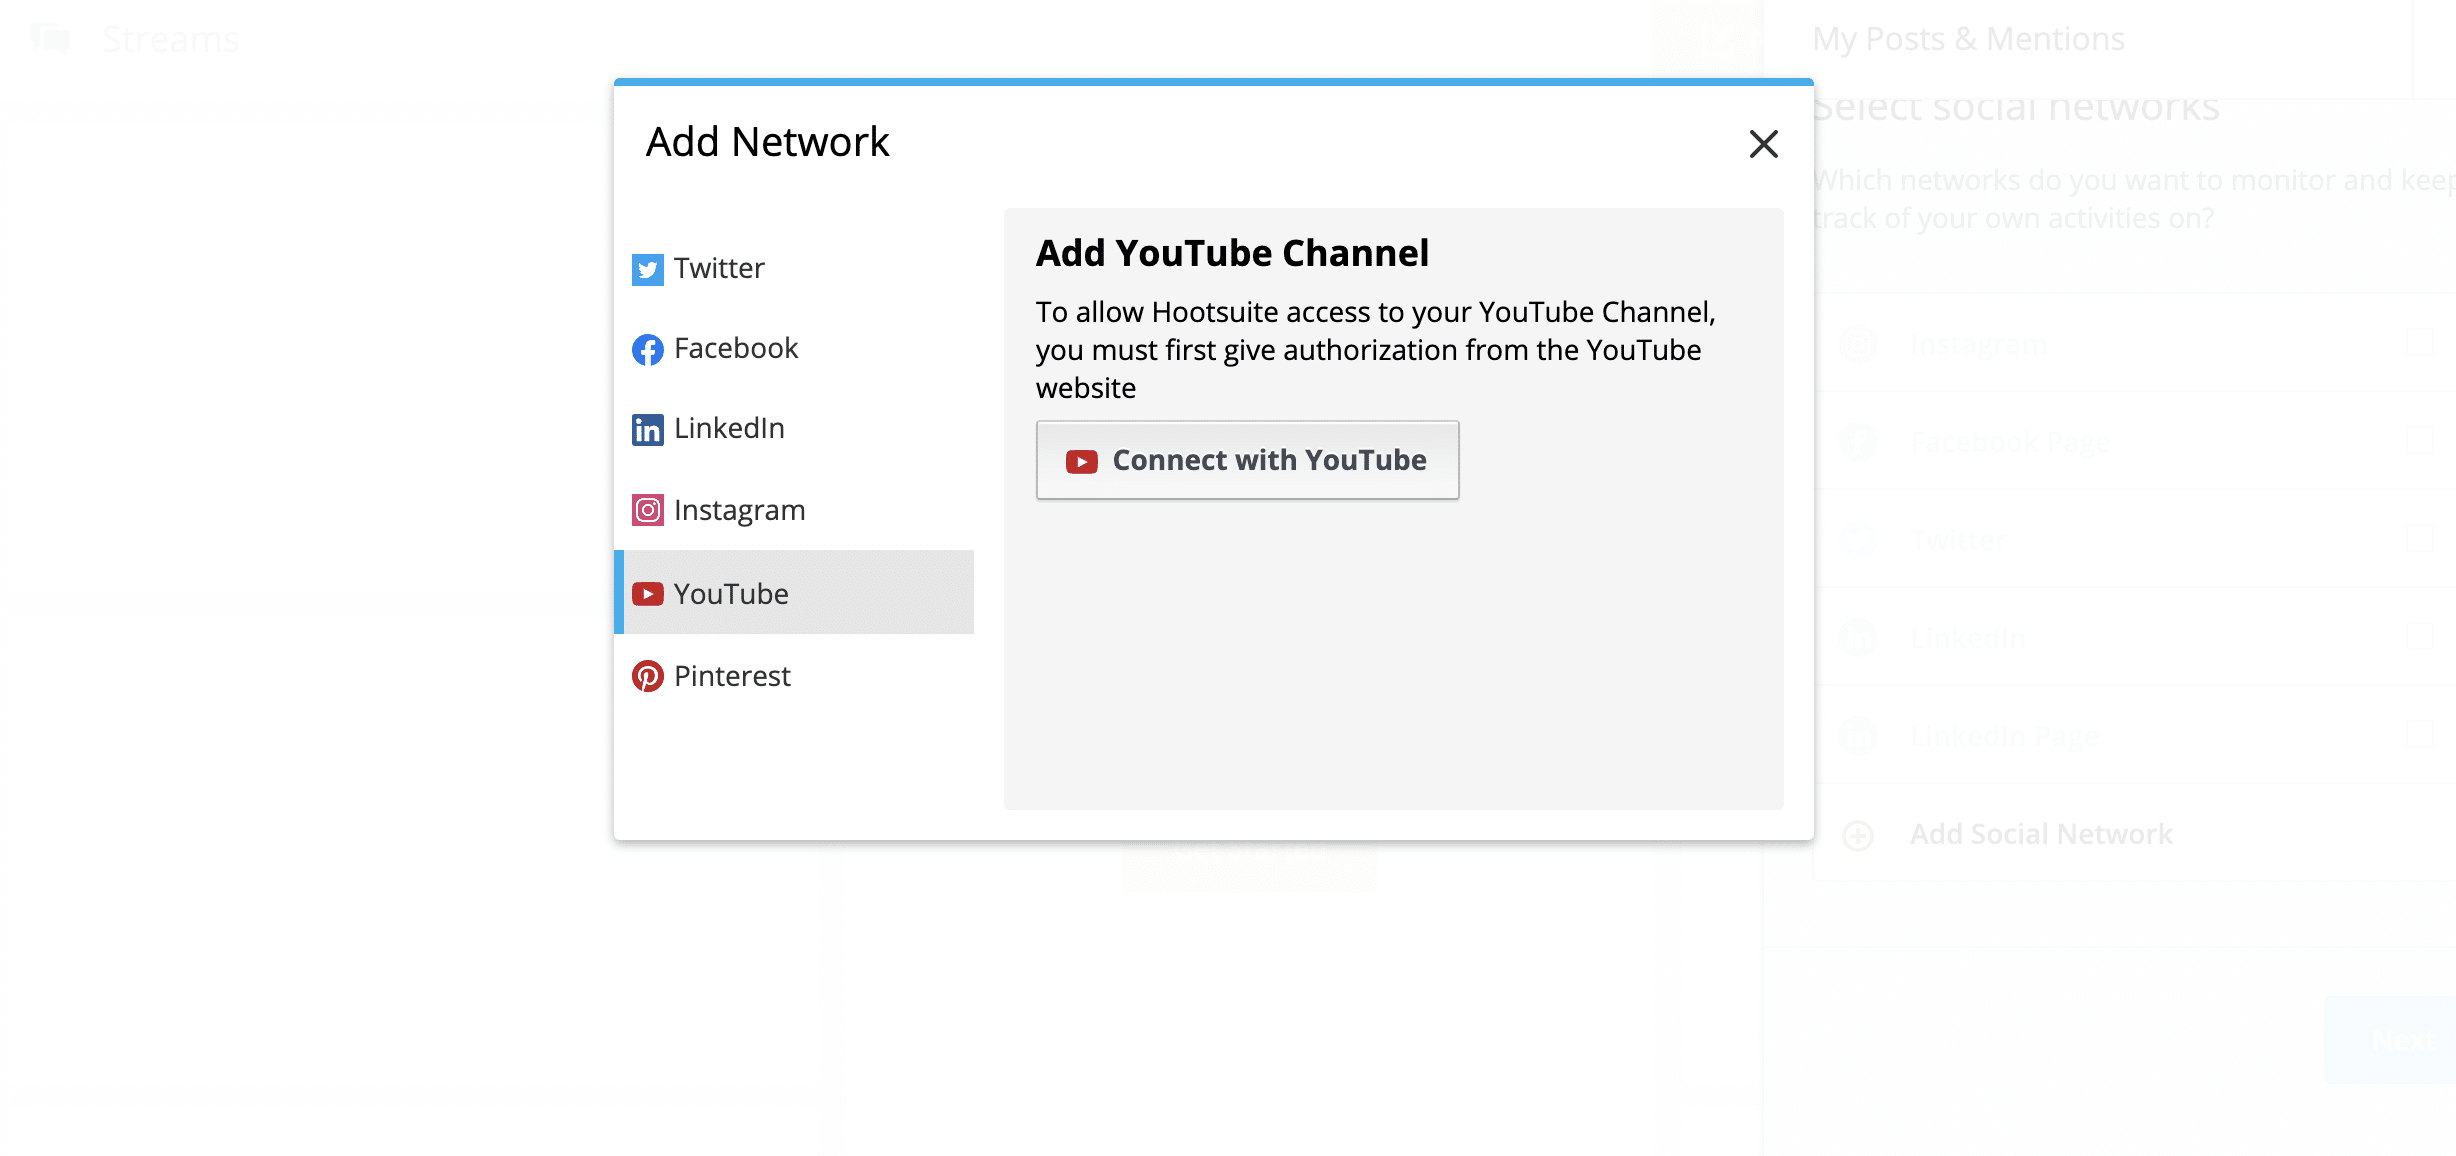The width and height of the screenshot is (2456, 1156).
Task: Click the Instagram icon in the right panel
Action: coord(1858,343)
